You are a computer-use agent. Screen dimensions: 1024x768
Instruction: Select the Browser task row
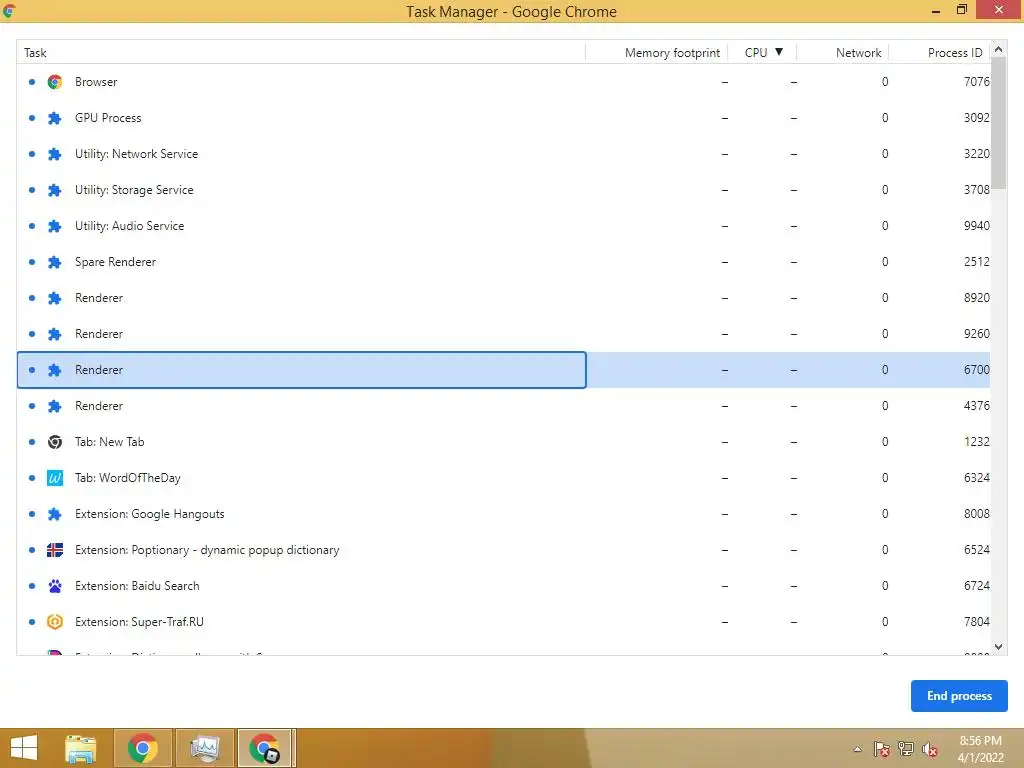point(504,82)
